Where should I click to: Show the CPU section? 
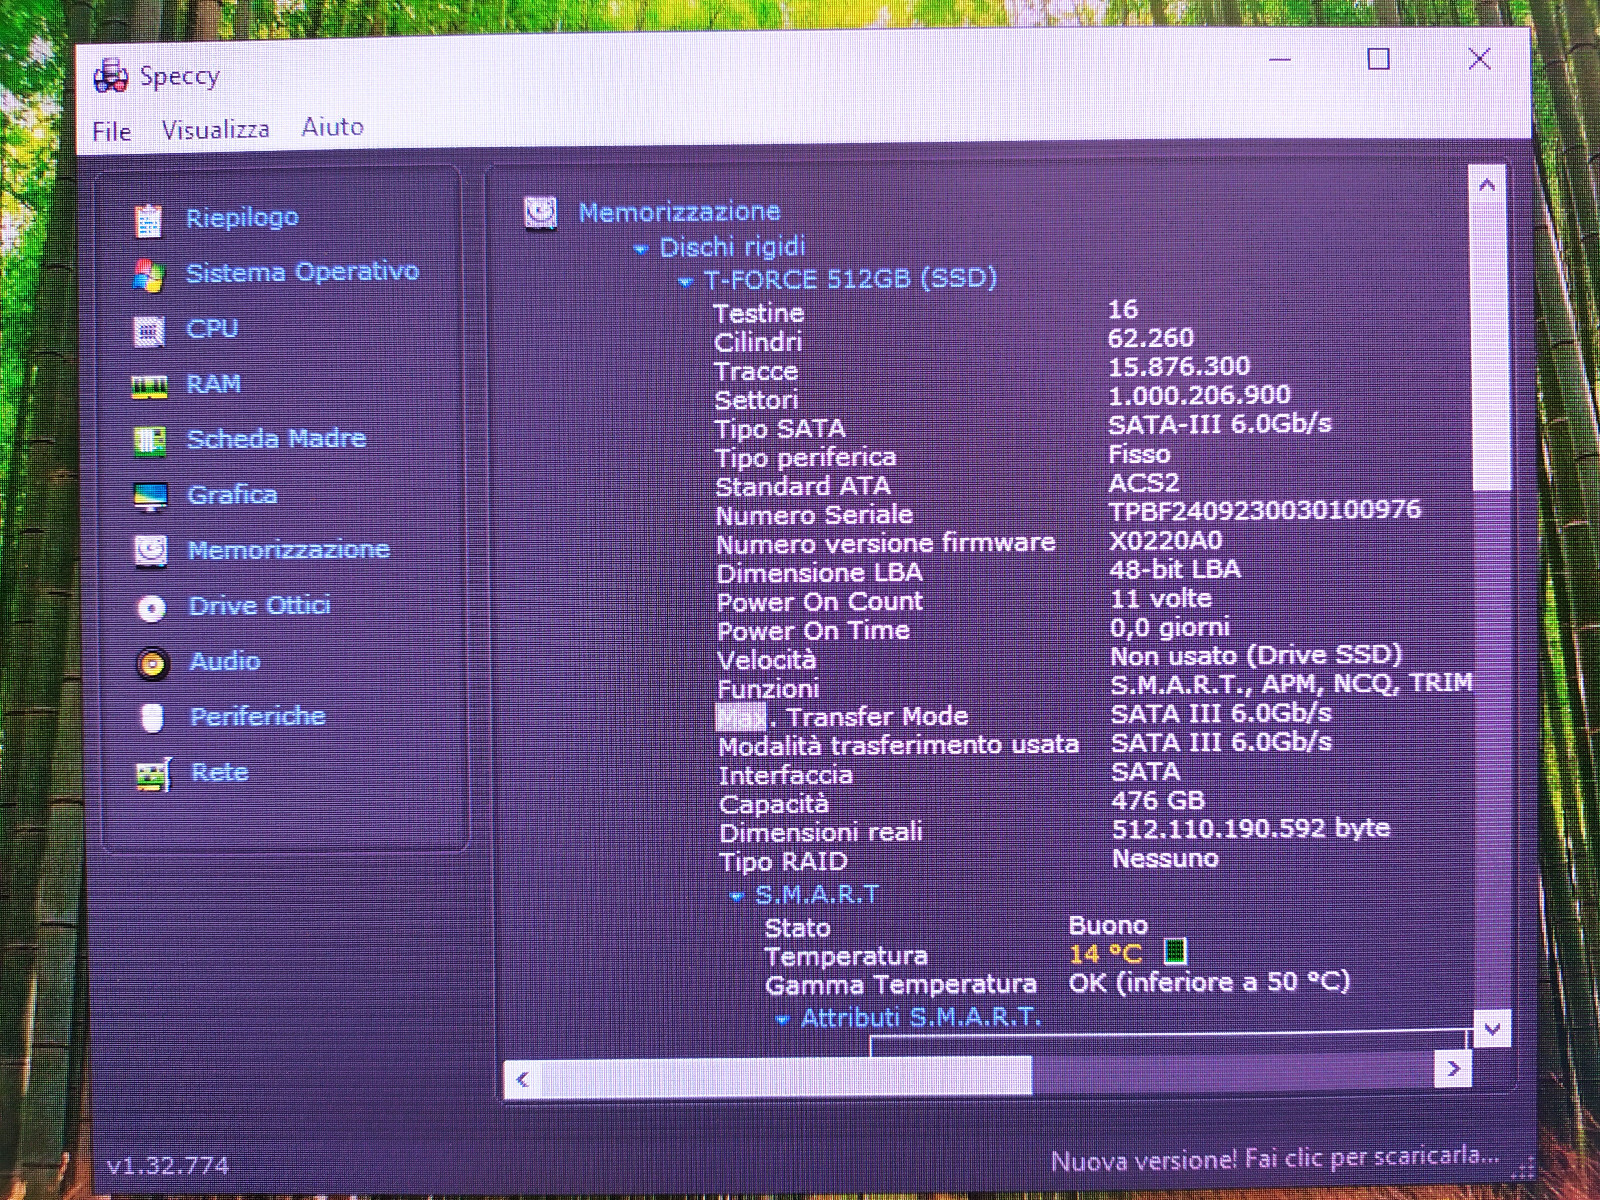tap(212, 328)
